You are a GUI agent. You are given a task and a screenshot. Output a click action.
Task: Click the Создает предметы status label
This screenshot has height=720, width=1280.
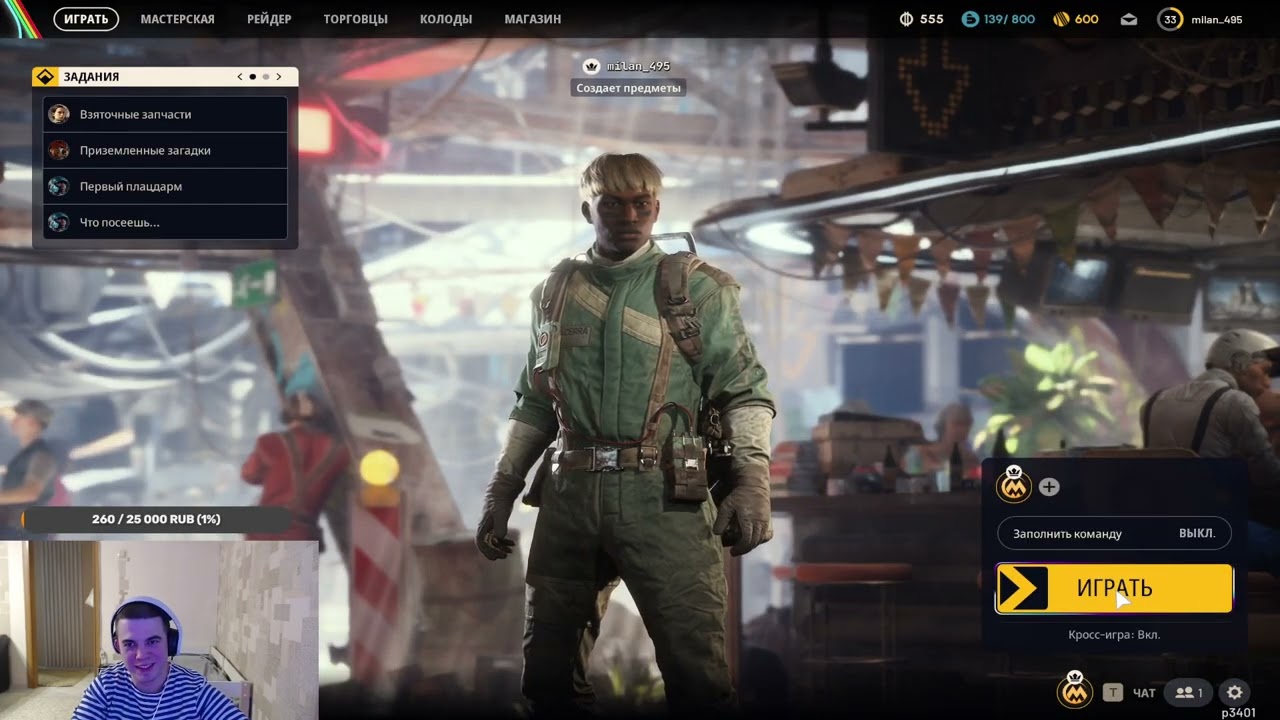click(628, 88)
